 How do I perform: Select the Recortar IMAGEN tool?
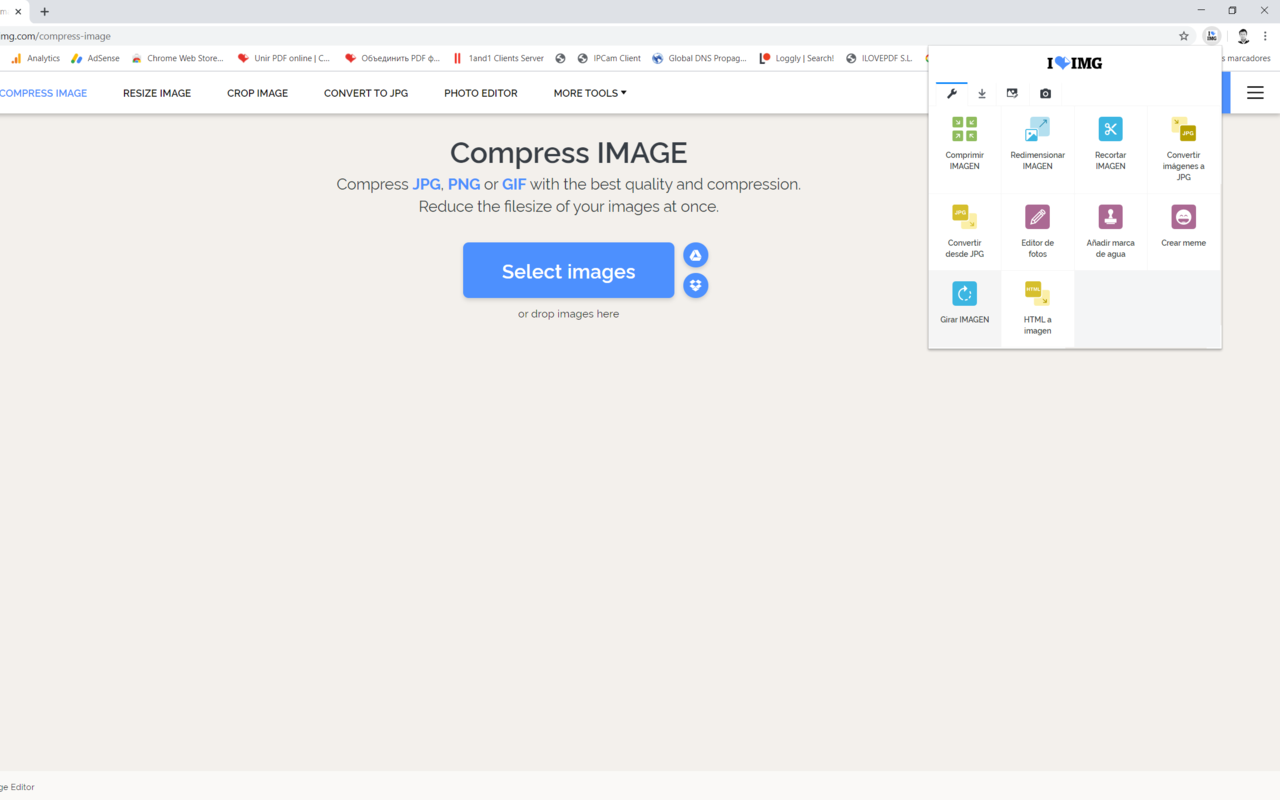pos(1110,145)
